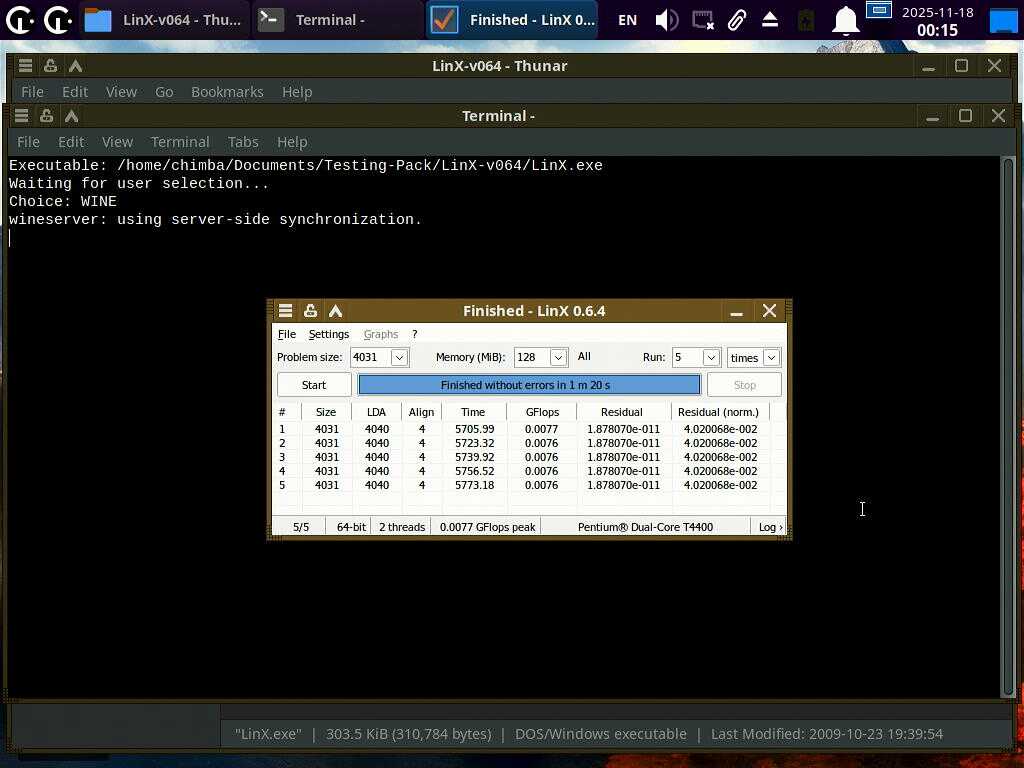Open the ? help menu in LinX
Image resolution: width=1024 pixels, height=768 pixels.
[415, 334]
